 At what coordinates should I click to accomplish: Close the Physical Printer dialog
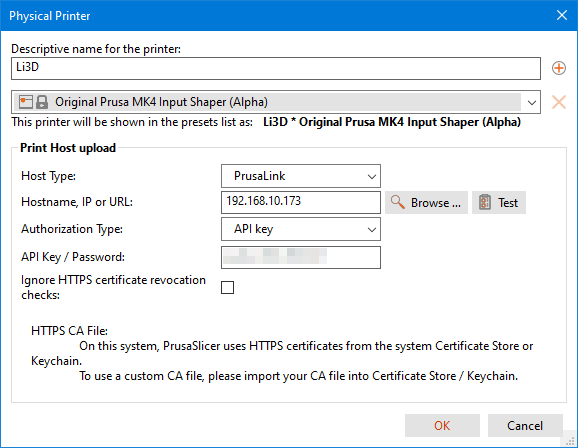click(x=561, y=15)
